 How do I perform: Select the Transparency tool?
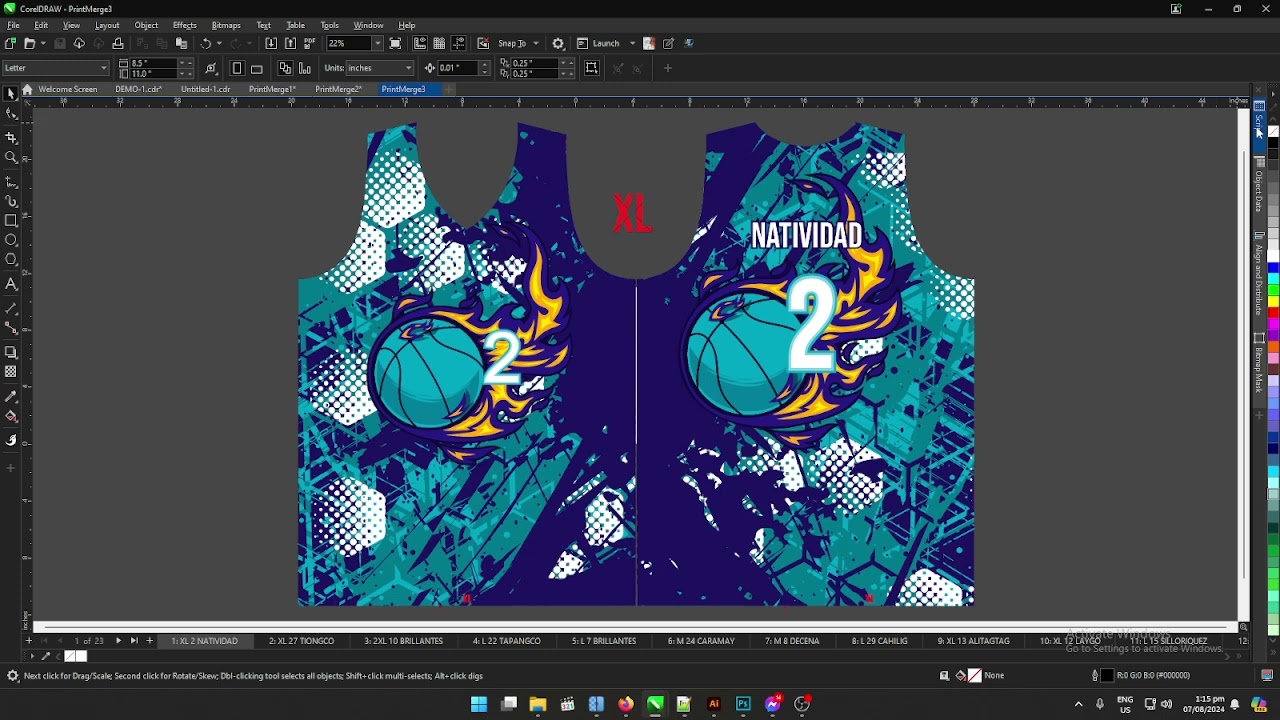point(11,372)
